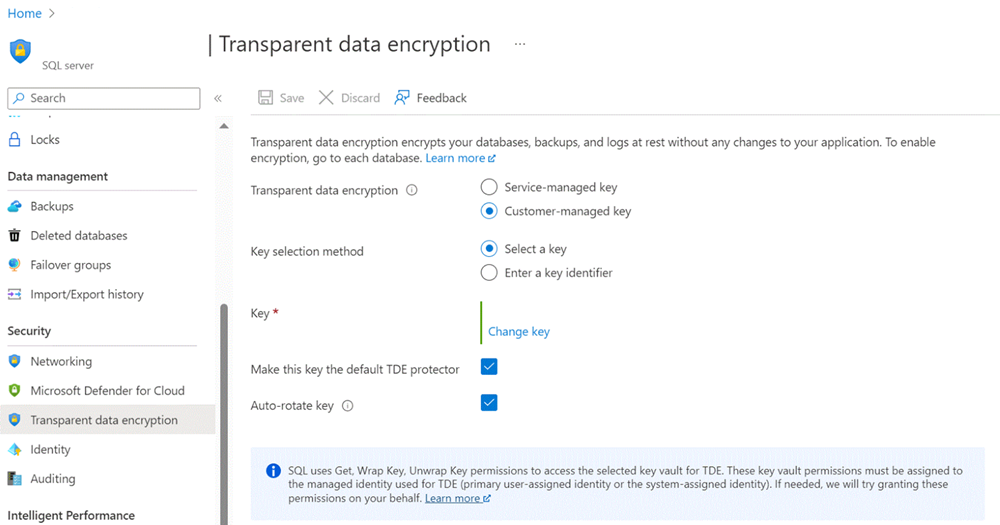This screenshot has height=525, width=1000.
Task: Click the Deleted databases trash icon
Action: coord(14,236)
